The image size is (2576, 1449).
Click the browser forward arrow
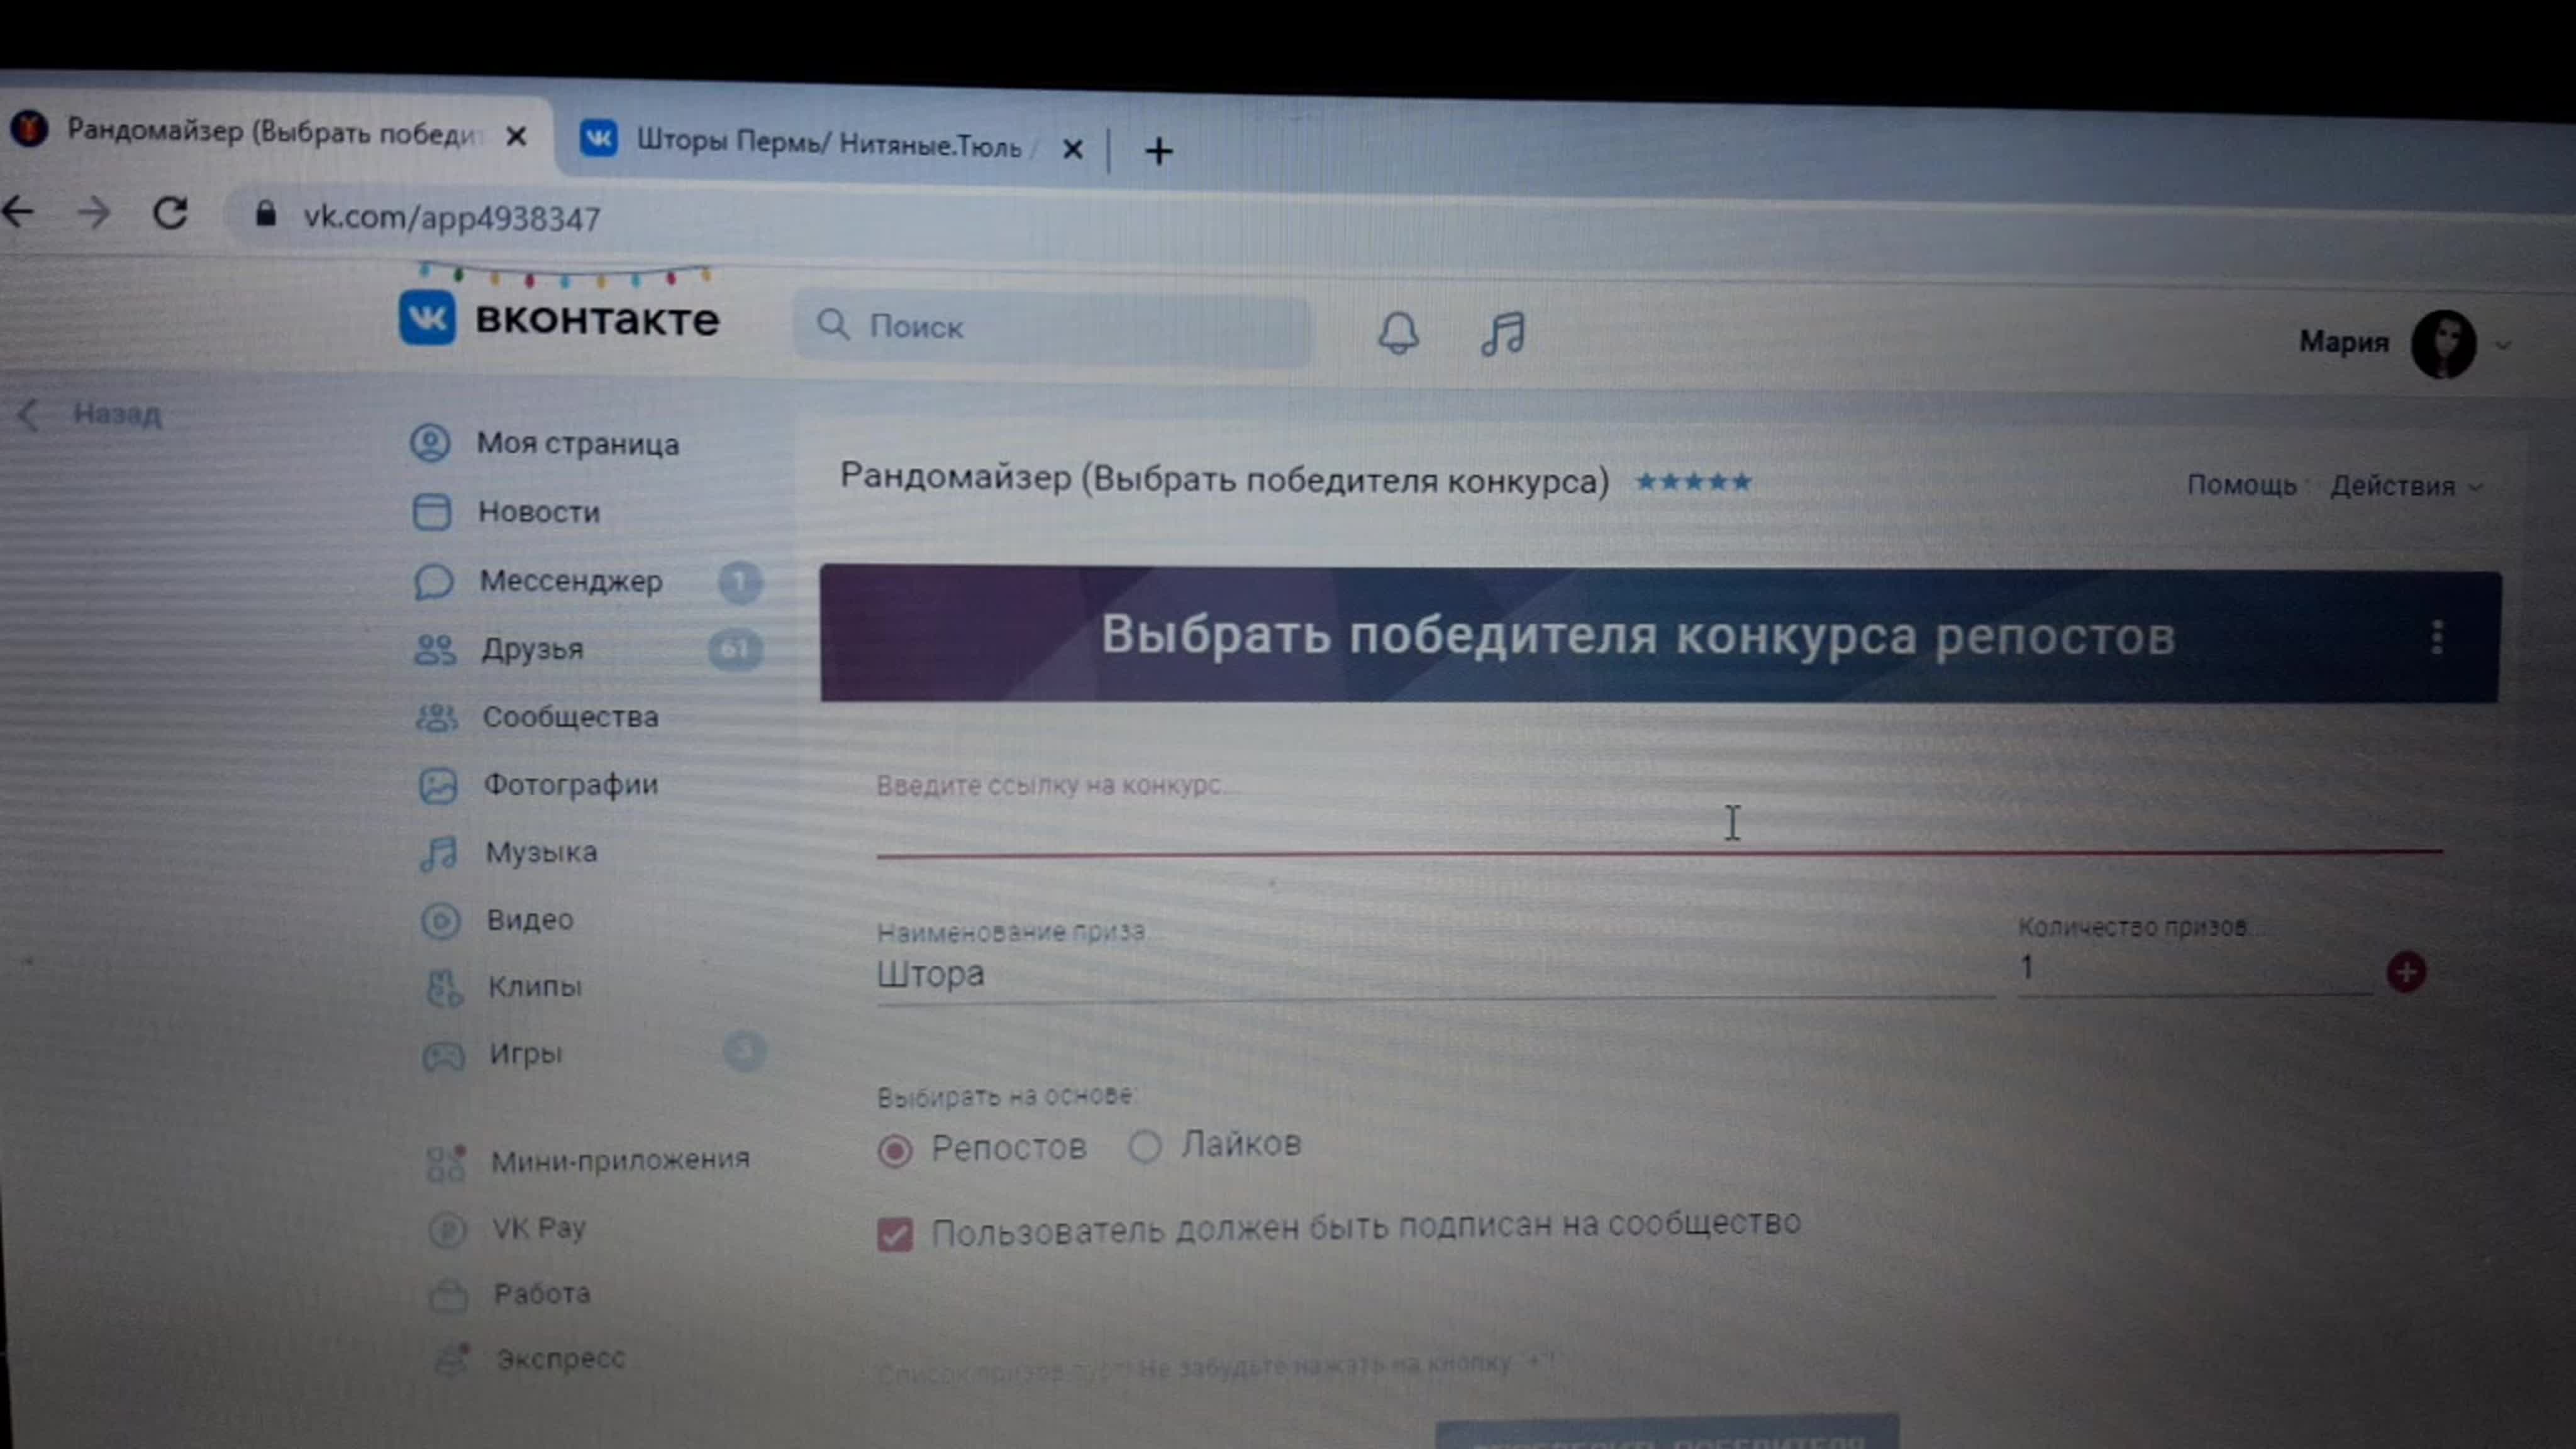click(x=94, y=212)
